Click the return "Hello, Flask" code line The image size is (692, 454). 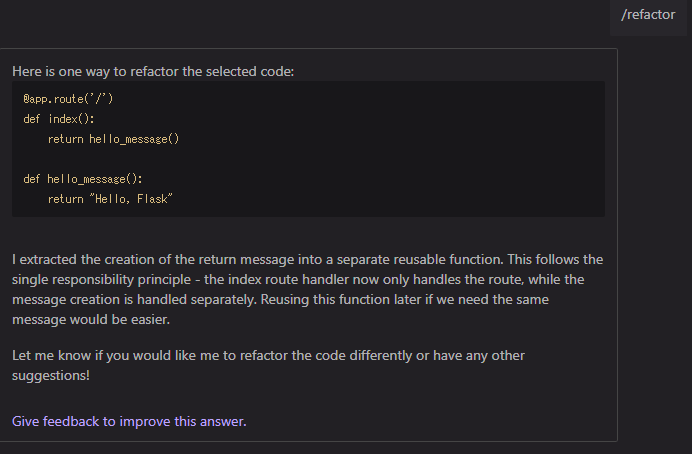(110, 199)
